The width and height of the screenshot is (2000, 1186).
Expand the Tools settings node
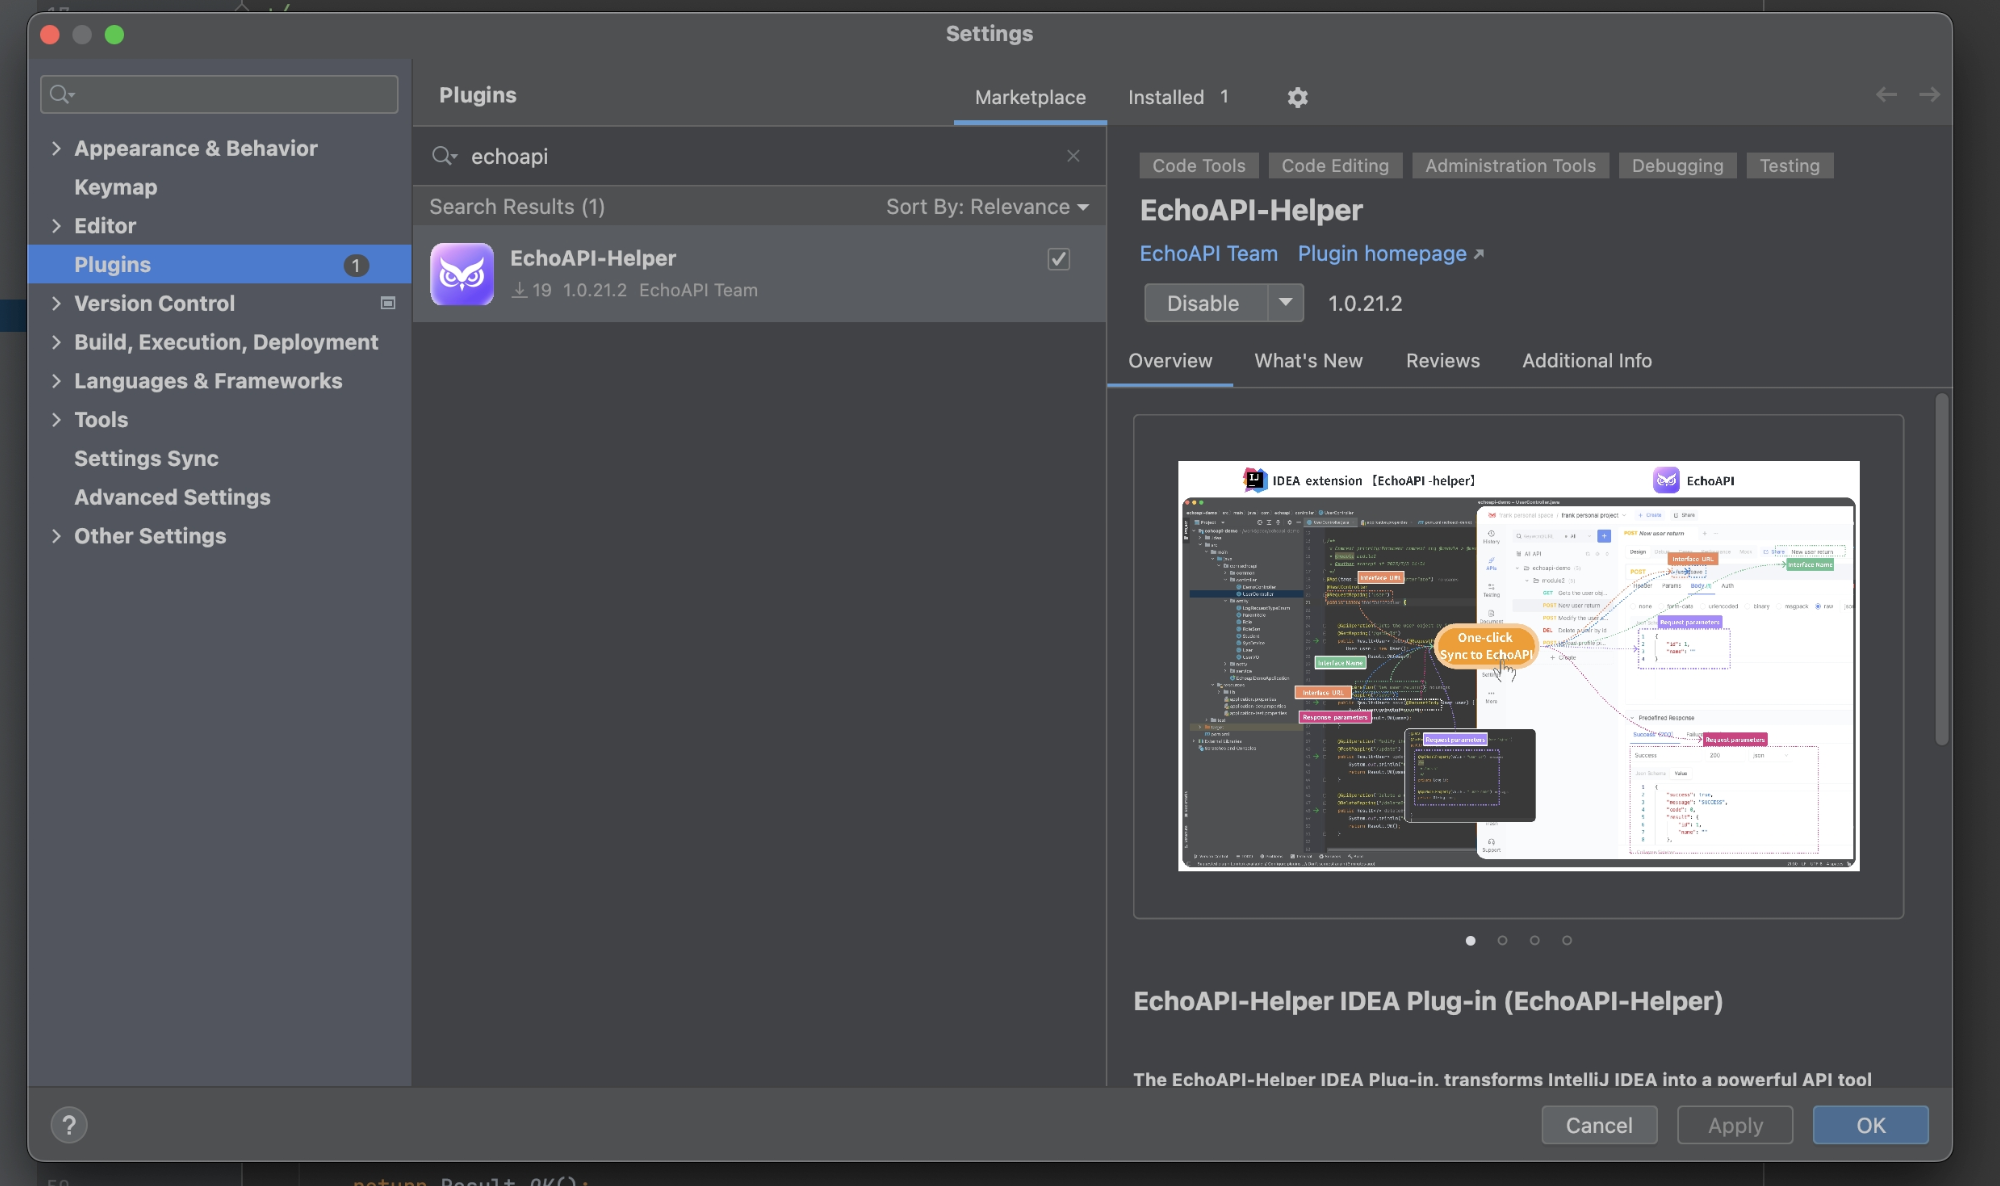pos(56,420)
